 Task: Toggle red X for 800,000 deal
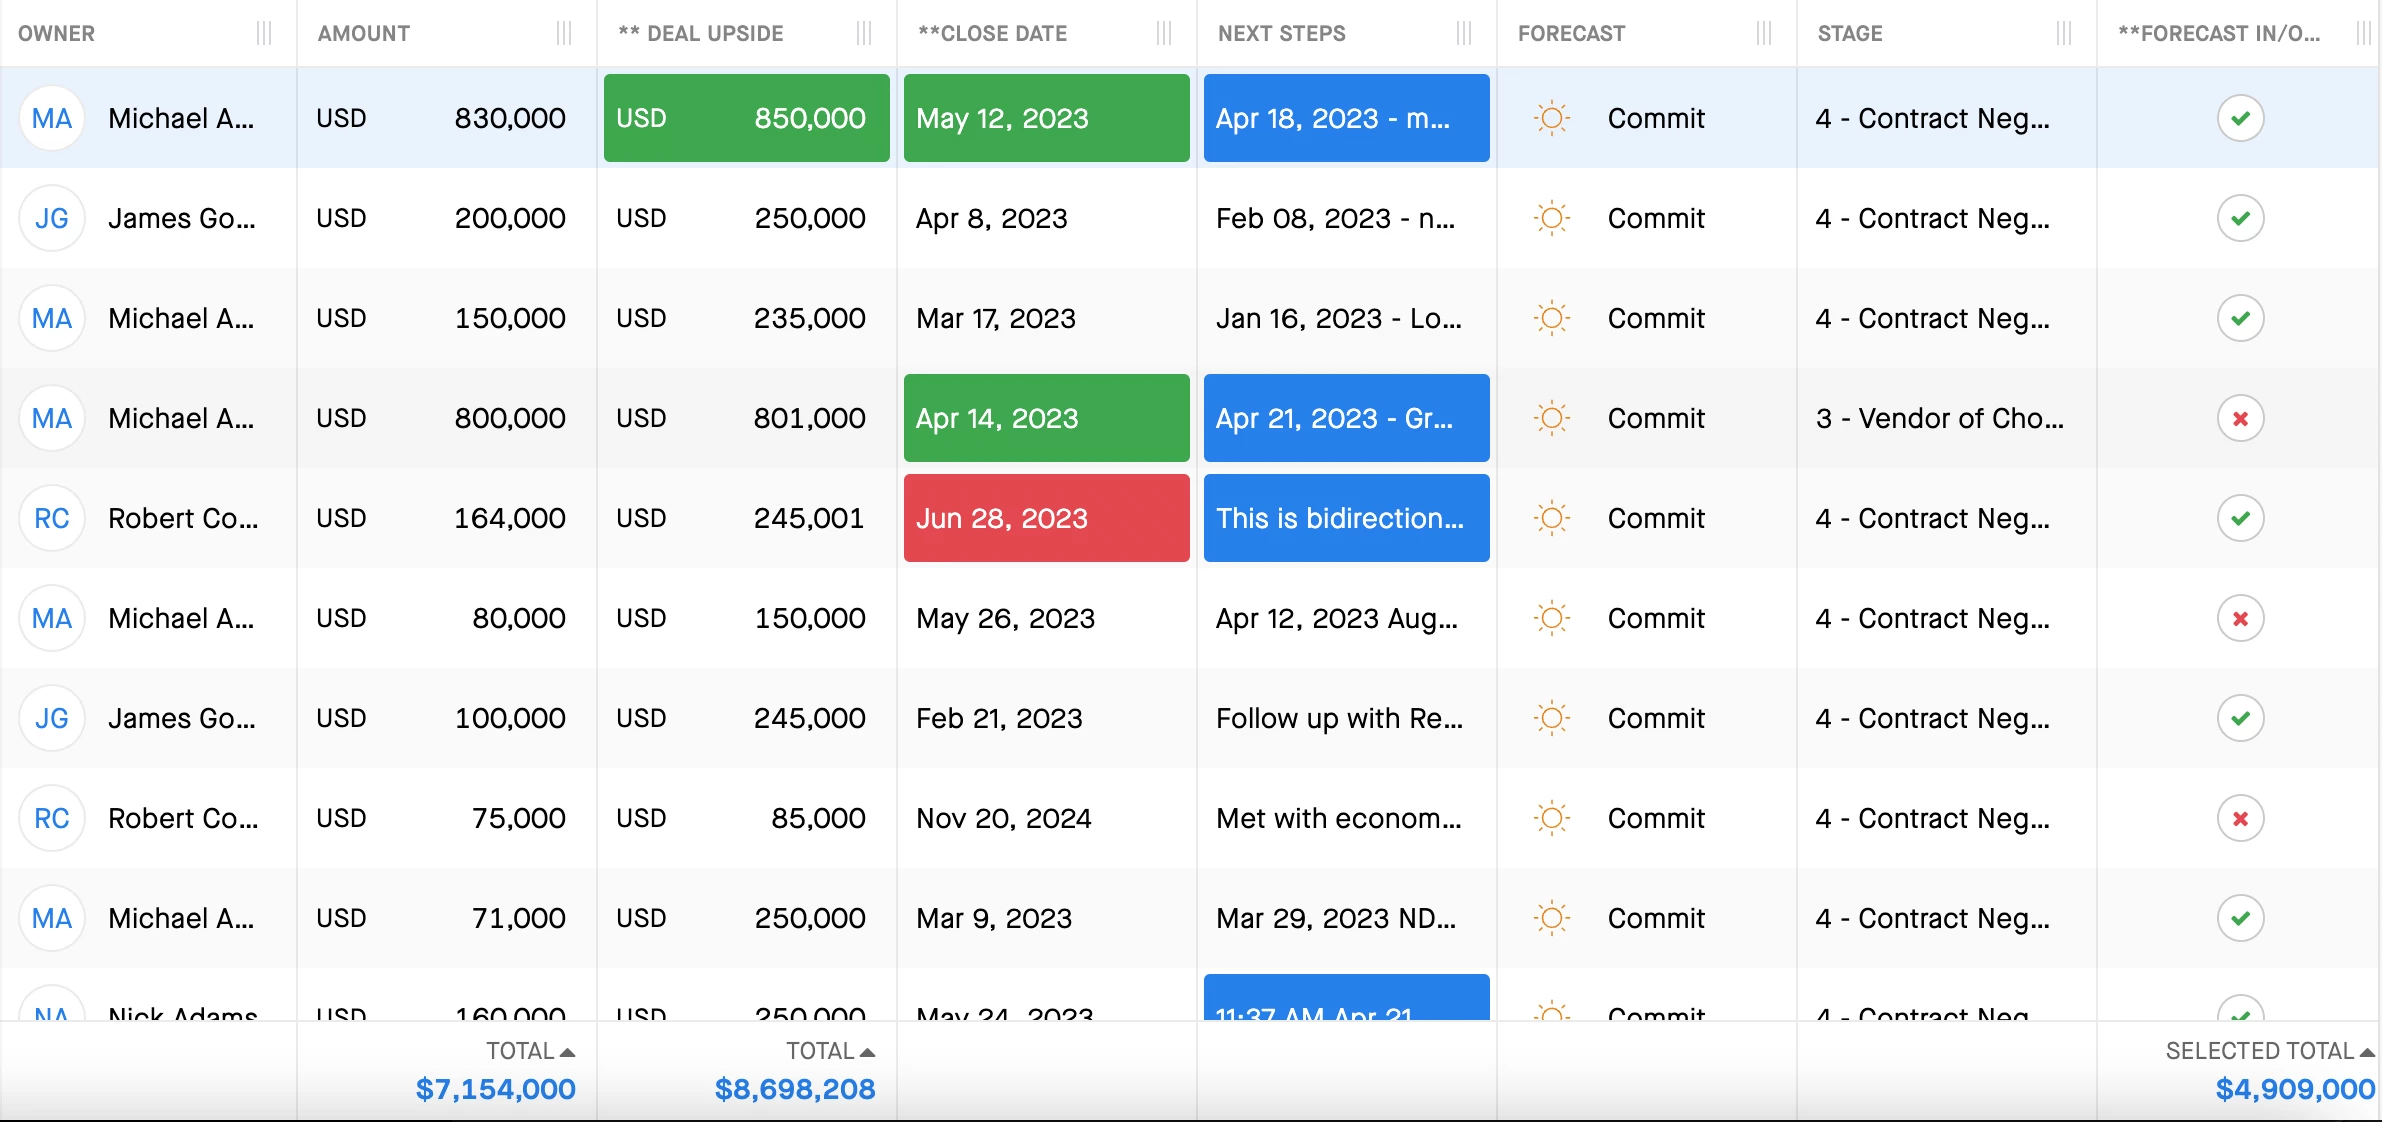pyautogui.click(x=2240, y=418)
